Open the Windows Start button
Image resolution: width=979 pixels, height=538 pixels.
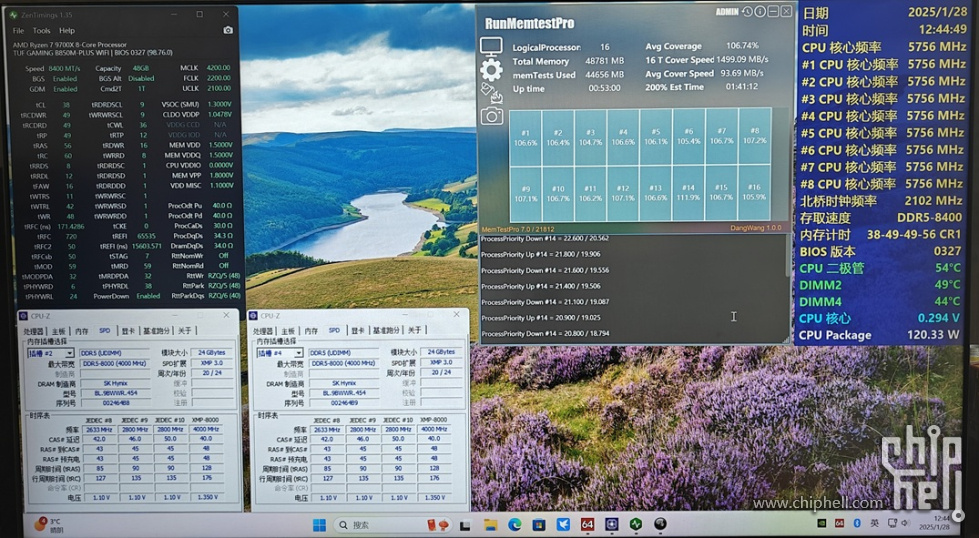(319, 524)
